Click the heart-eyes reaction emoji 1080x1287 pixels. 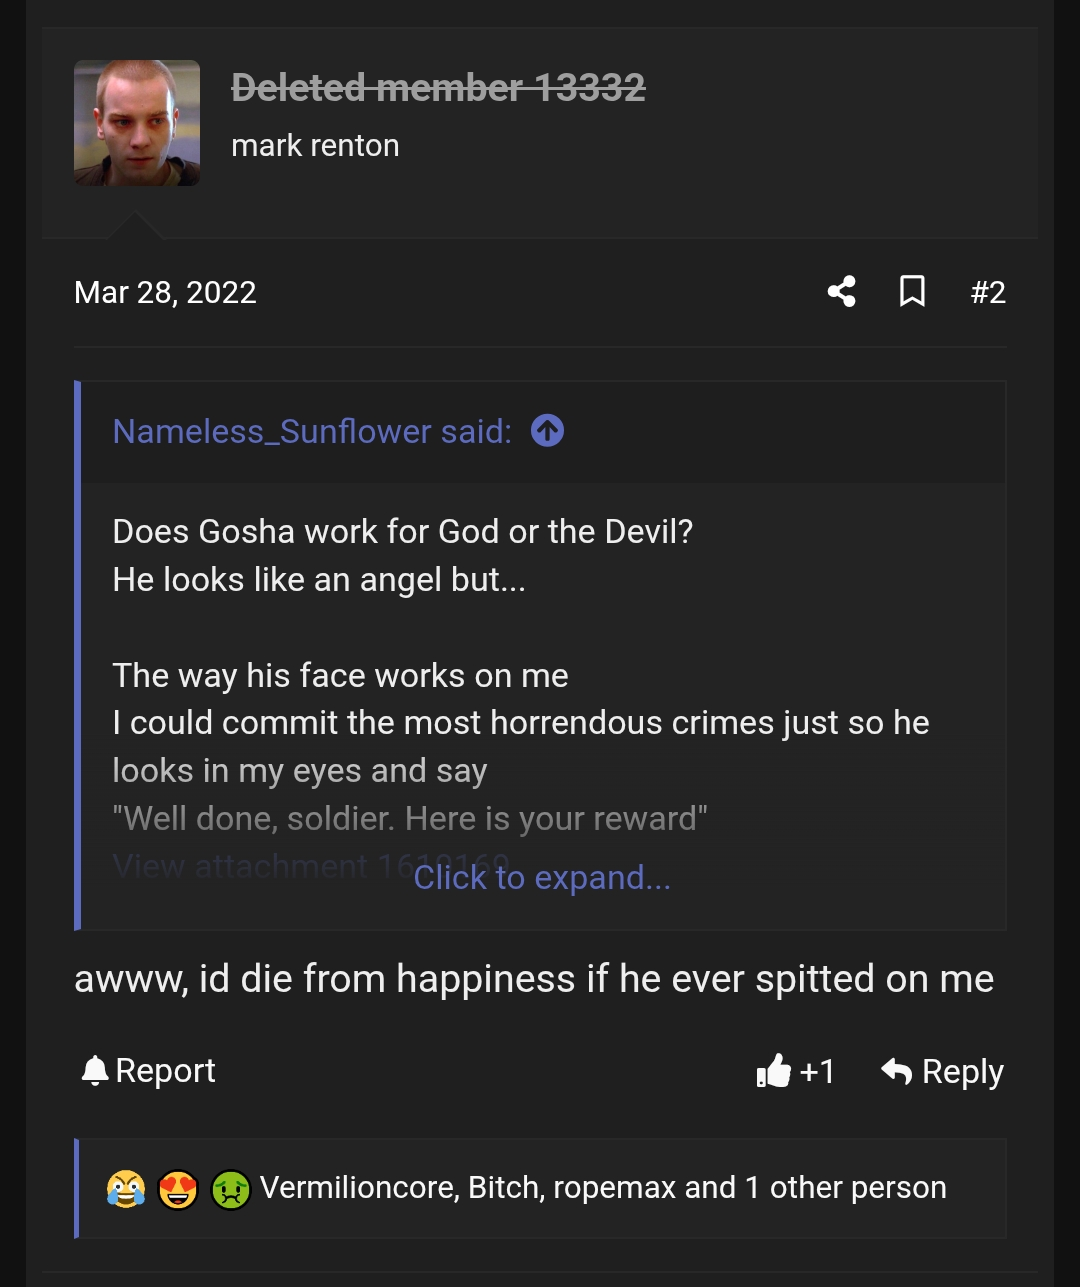point(178,1188)
